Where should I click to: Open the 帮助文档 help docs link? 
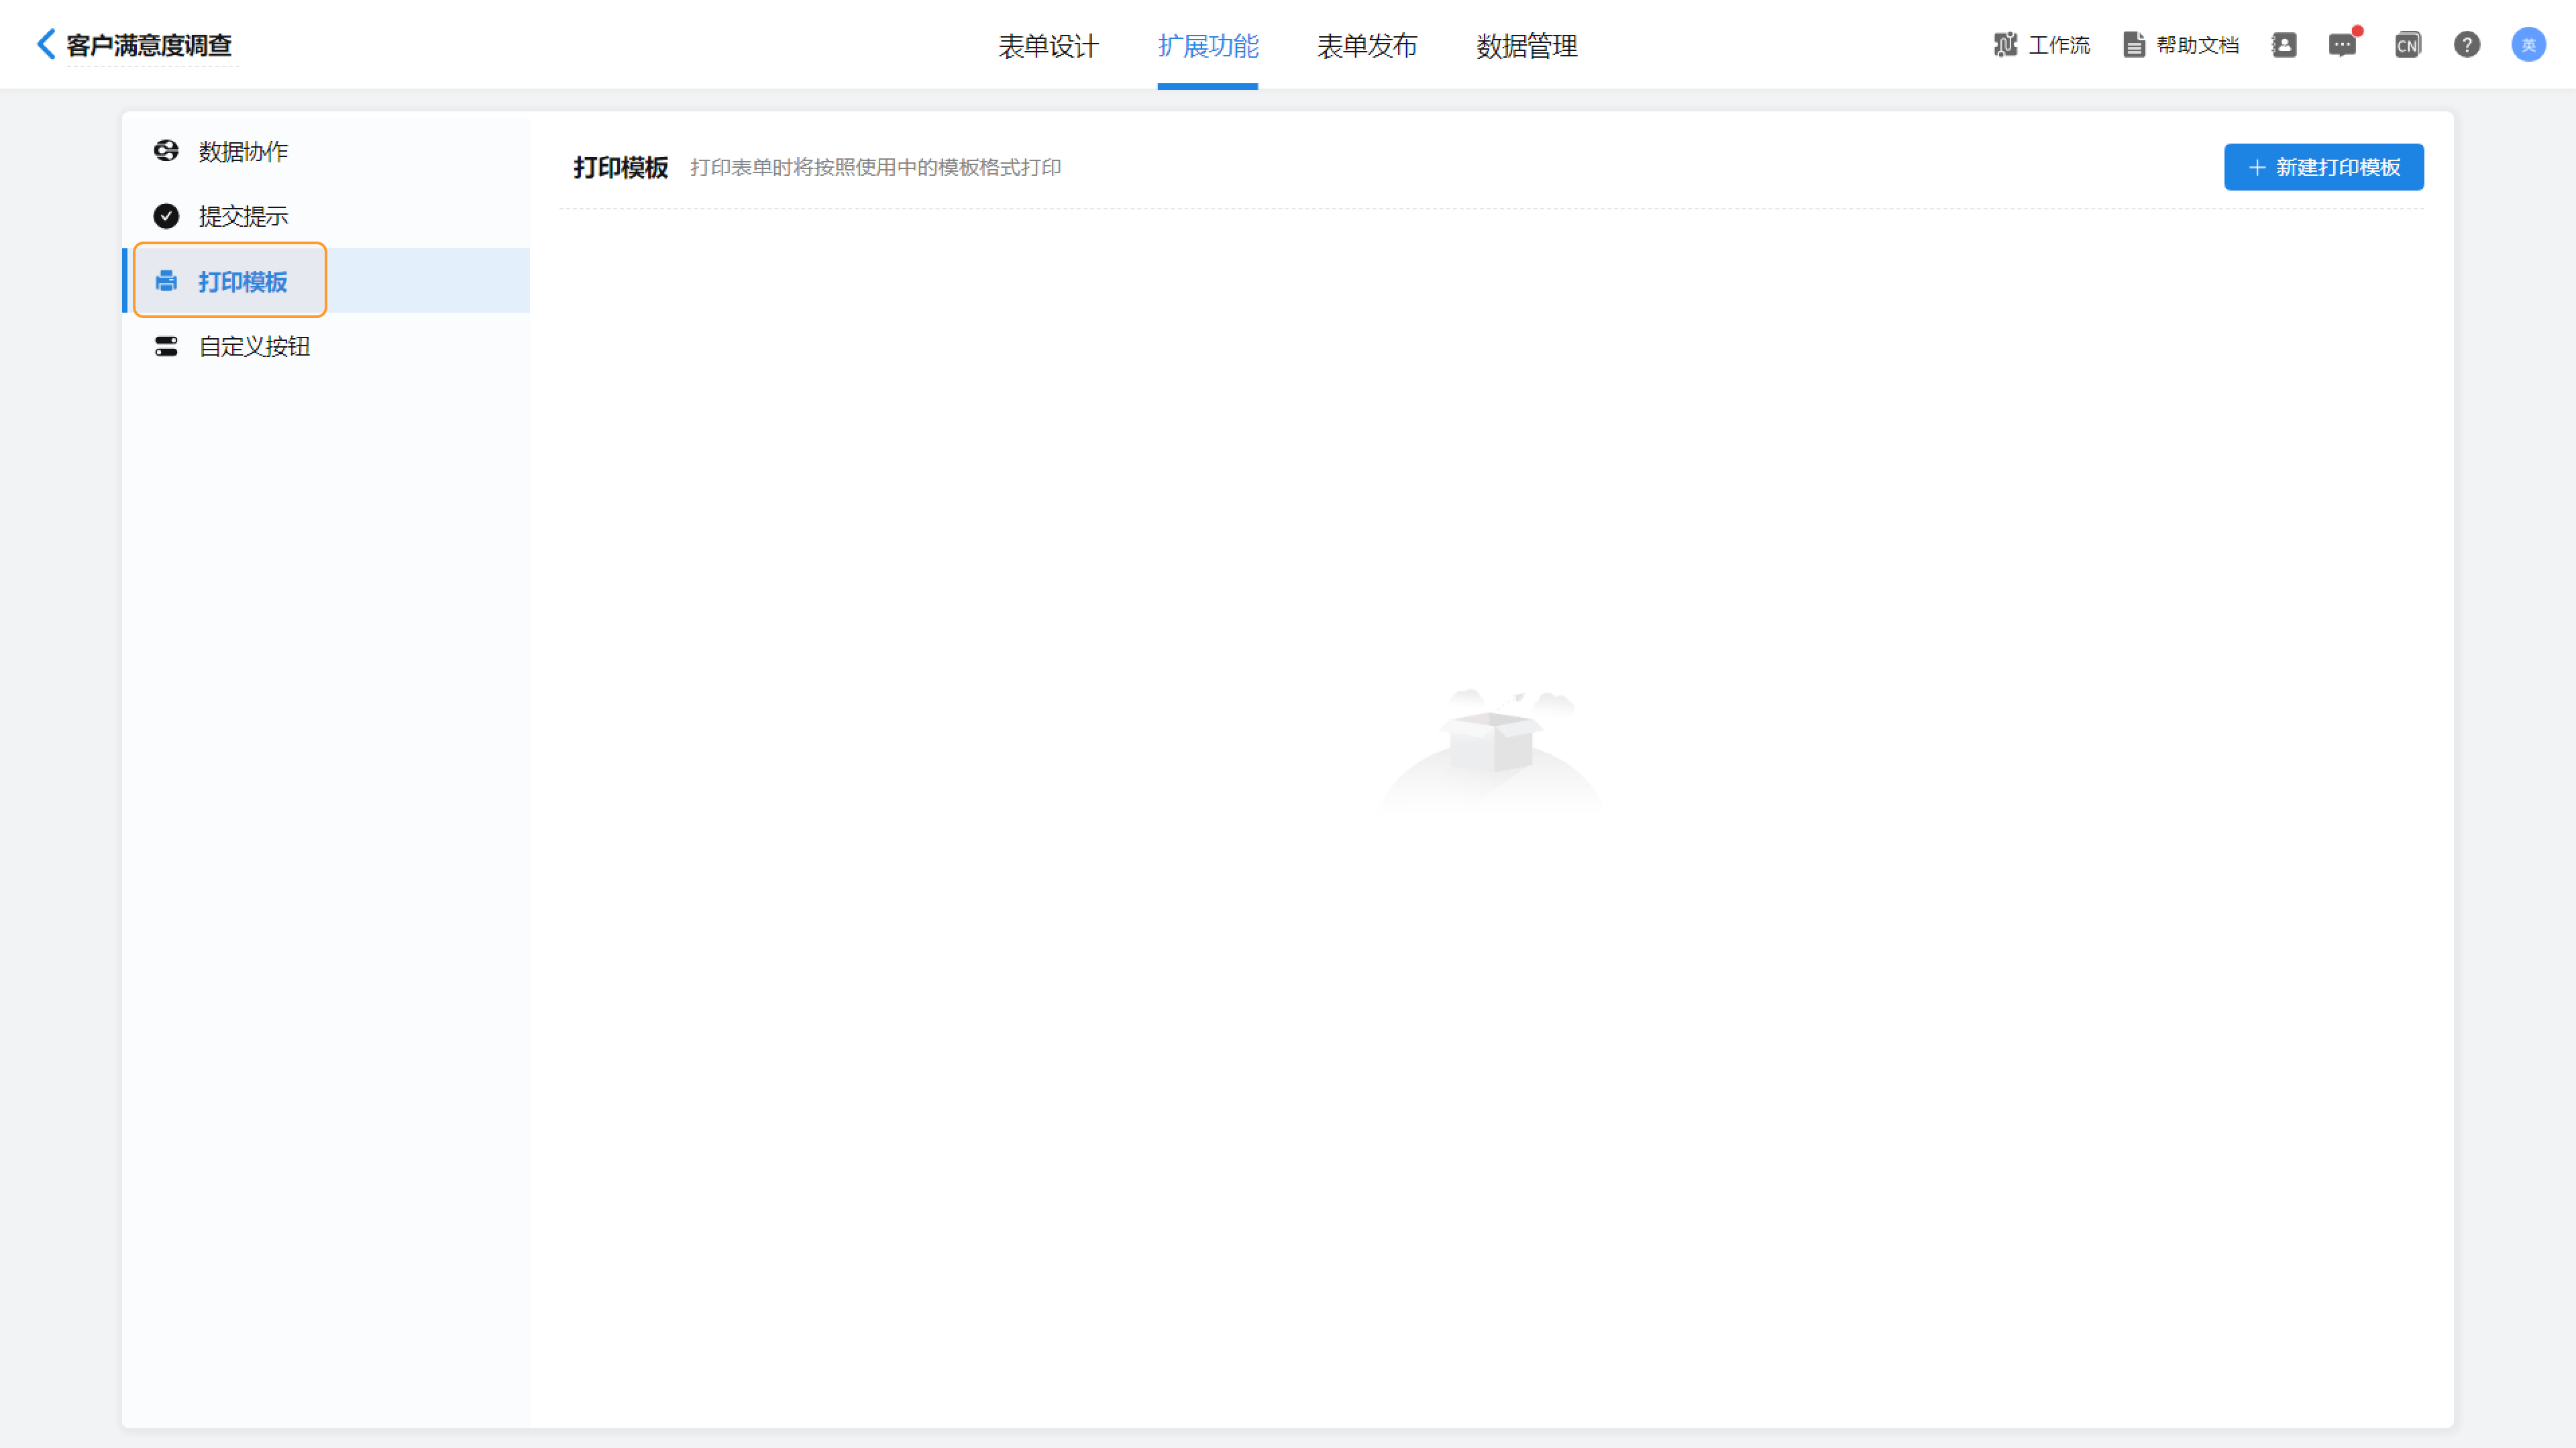click(2197, 45)
